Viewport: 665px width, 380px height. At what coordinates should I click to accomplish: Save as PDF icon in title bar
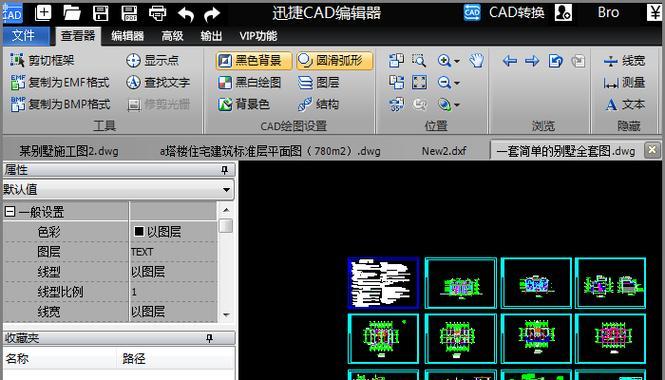129,13
